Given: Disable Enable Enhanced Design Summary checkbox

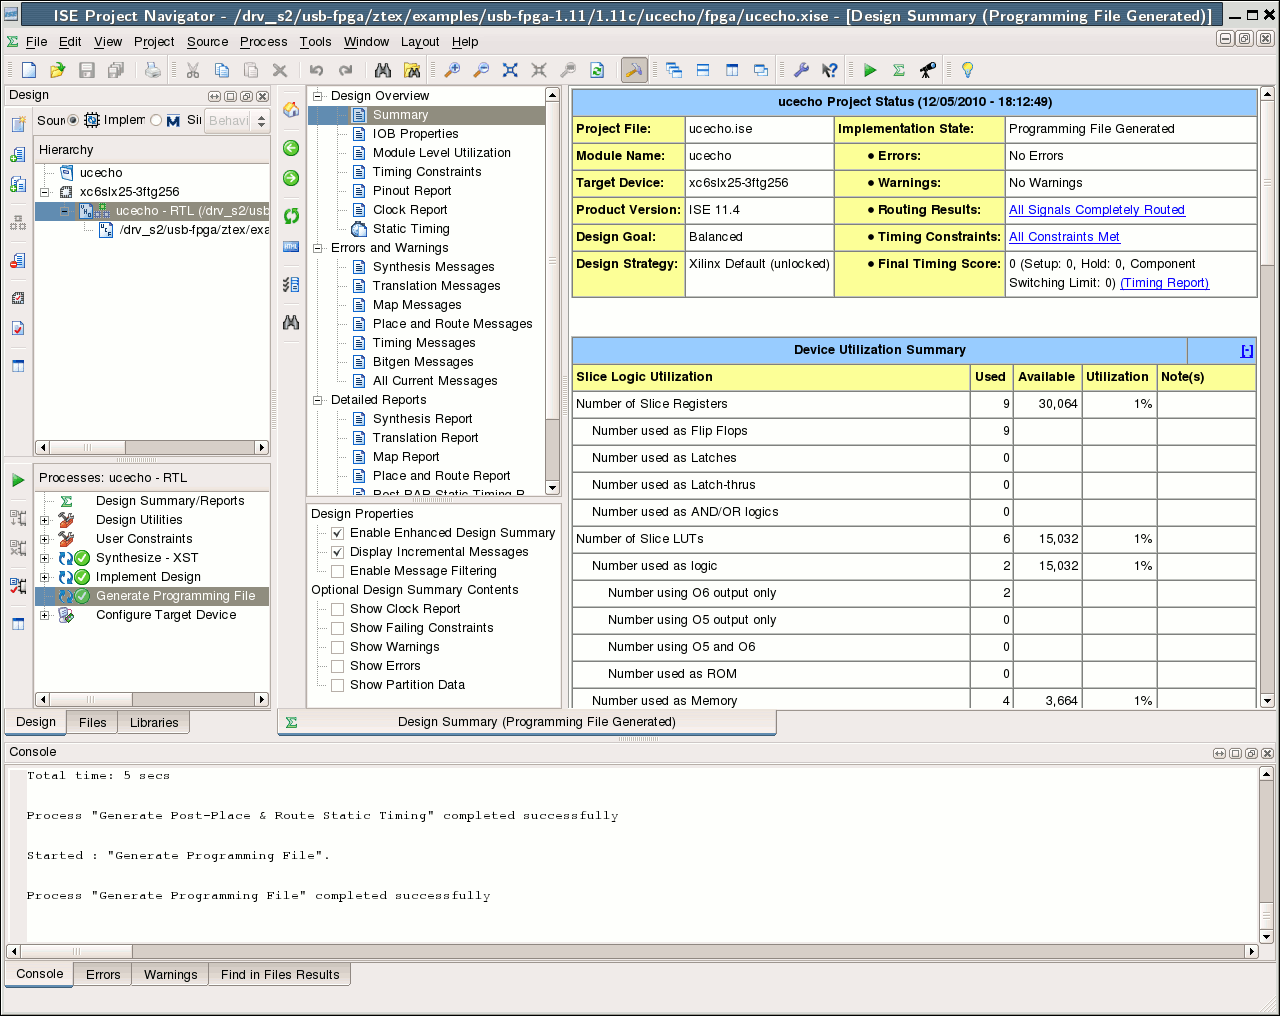Looking at the screenshot, I should coord(338,533).
